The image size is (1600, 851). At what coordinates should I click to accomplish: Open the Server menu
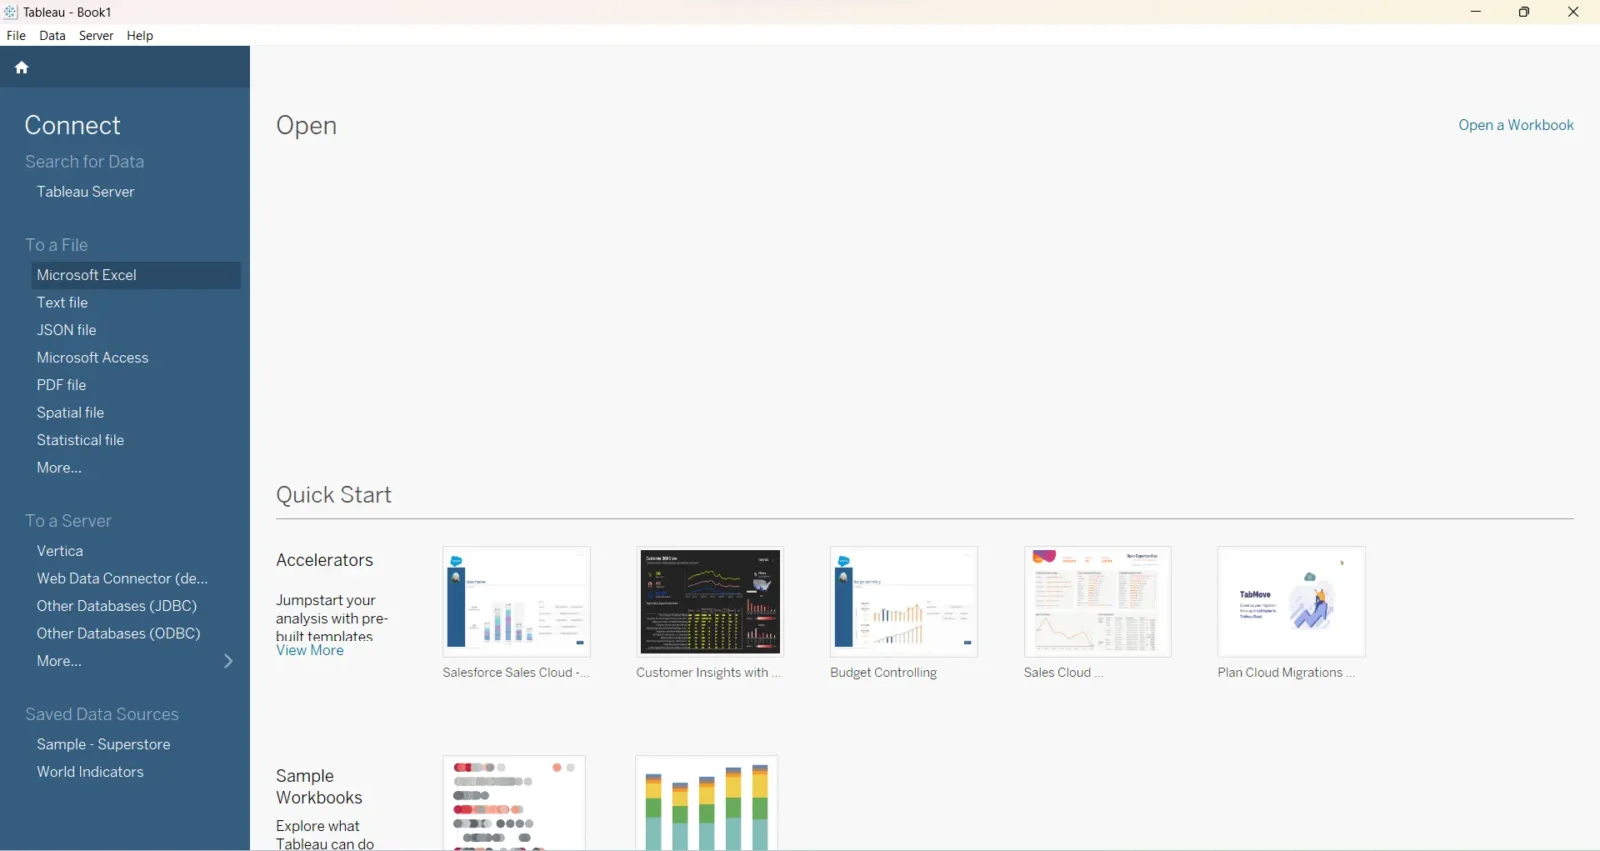[x=96, y=35]
